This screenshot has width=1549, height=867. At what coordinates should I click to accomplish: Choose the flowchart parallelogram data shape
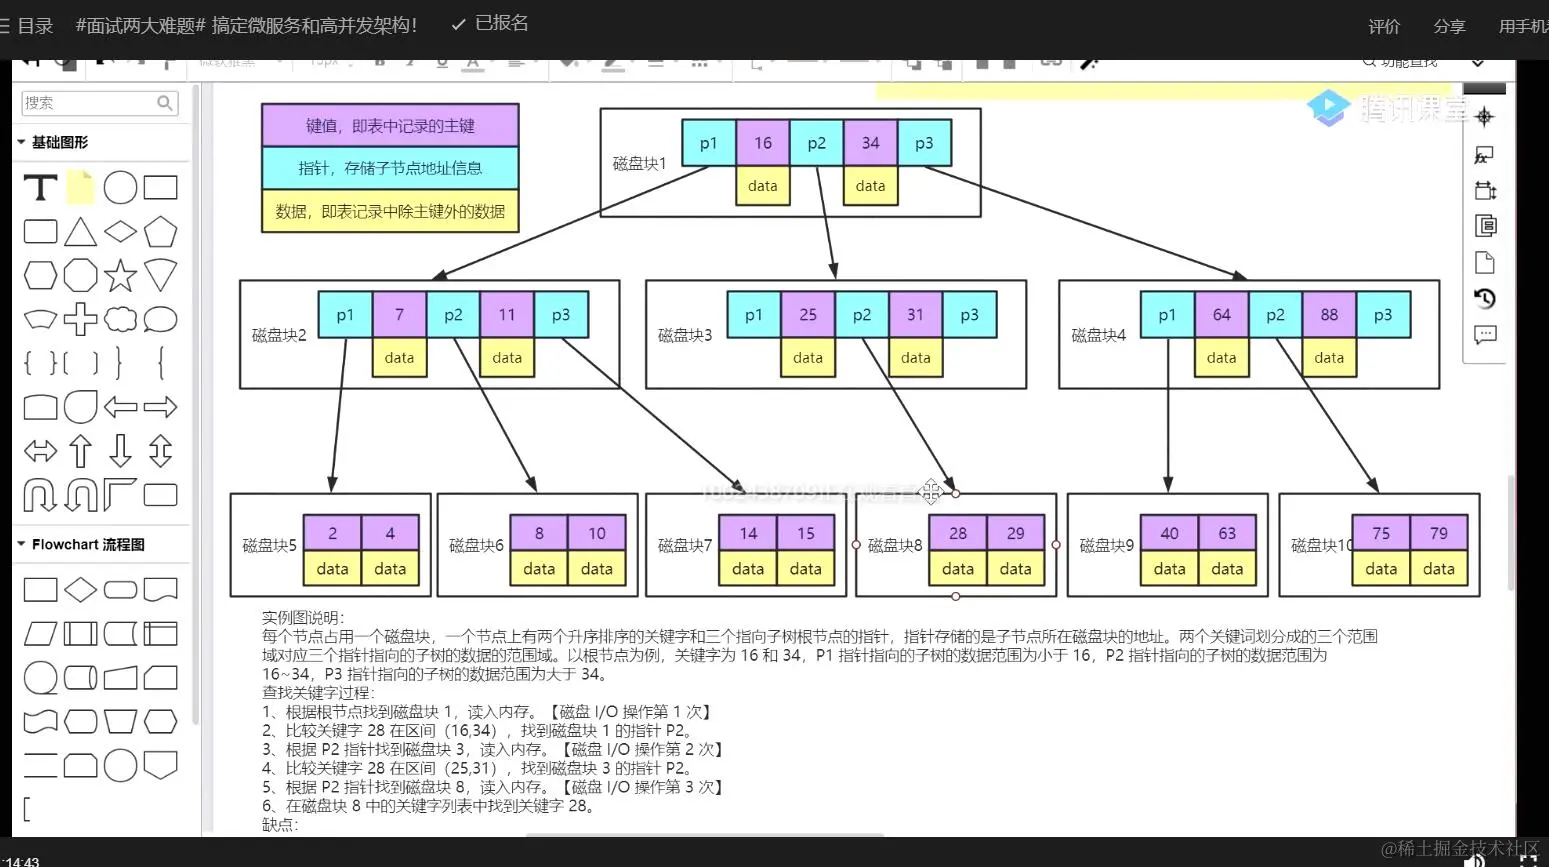40,634
